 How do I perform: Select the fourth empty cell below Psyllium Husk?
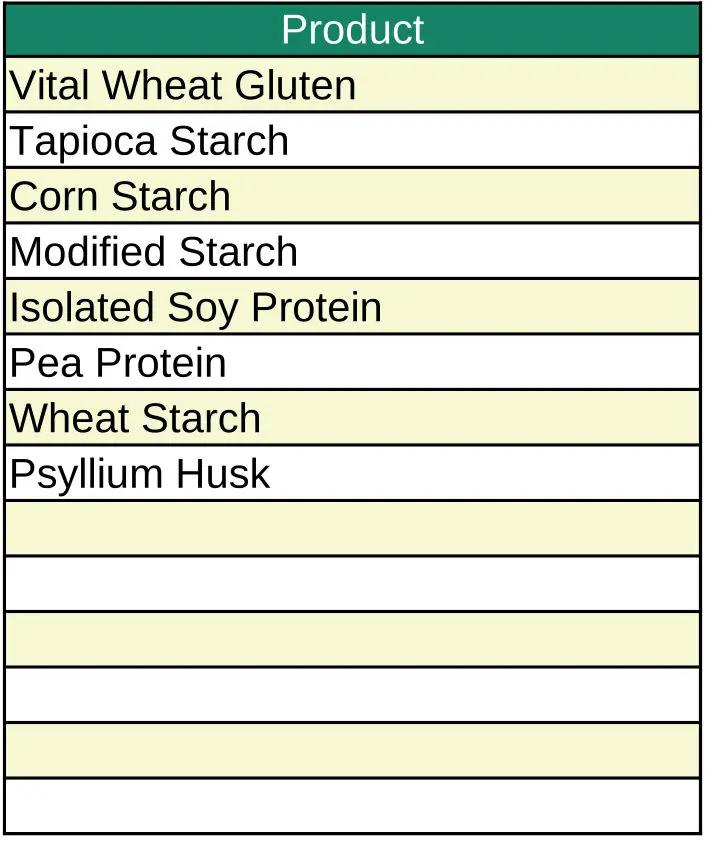click(352, 695)
